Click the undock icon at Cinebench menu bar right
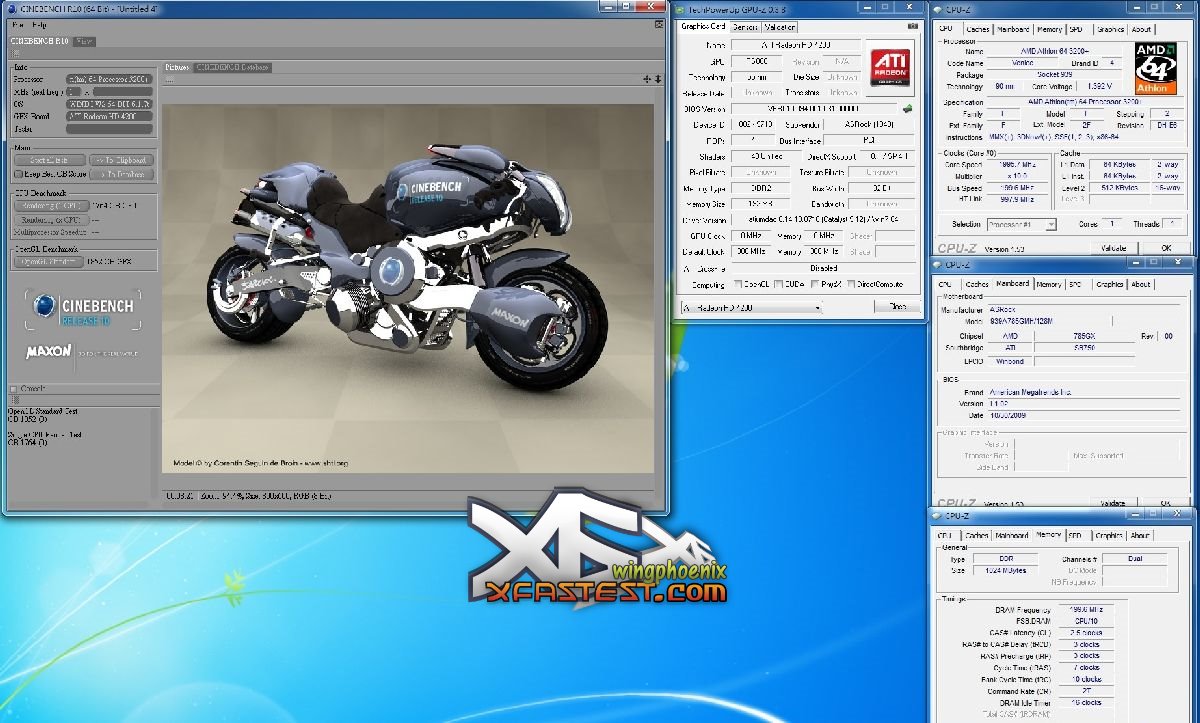Image resolution: width=1200 pixels, height=723 pixels. tap(657, 24)
